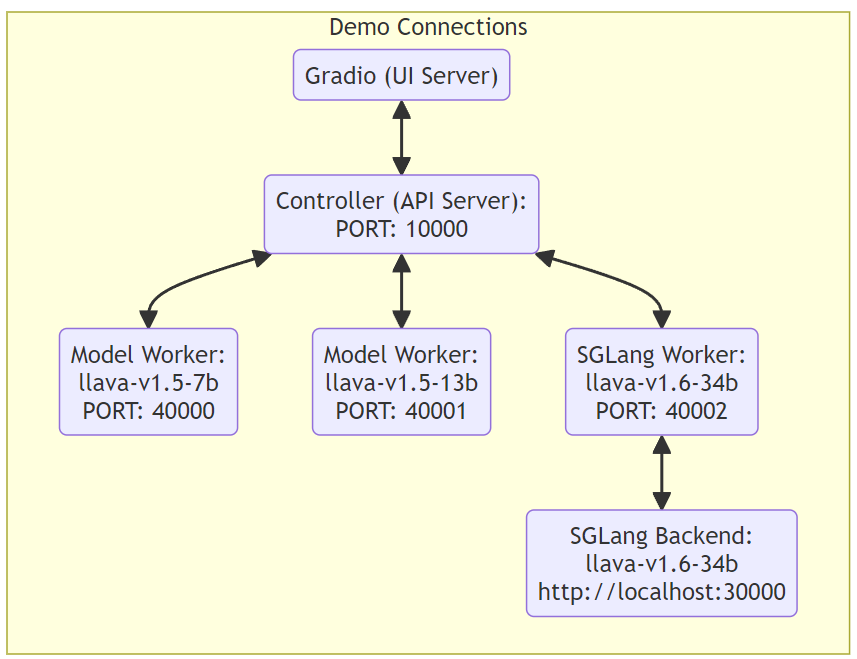857x659 pixels.
Task: Click the "Demo Connections" title text
Action: (x=428, y=27)
